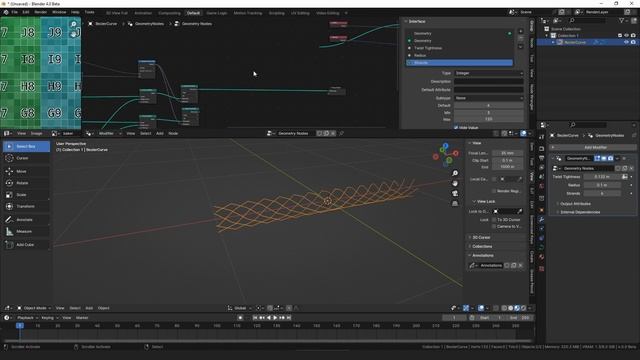Toggle the Render Region checkbox
The image size is (640, 360).
coord(494,191)
